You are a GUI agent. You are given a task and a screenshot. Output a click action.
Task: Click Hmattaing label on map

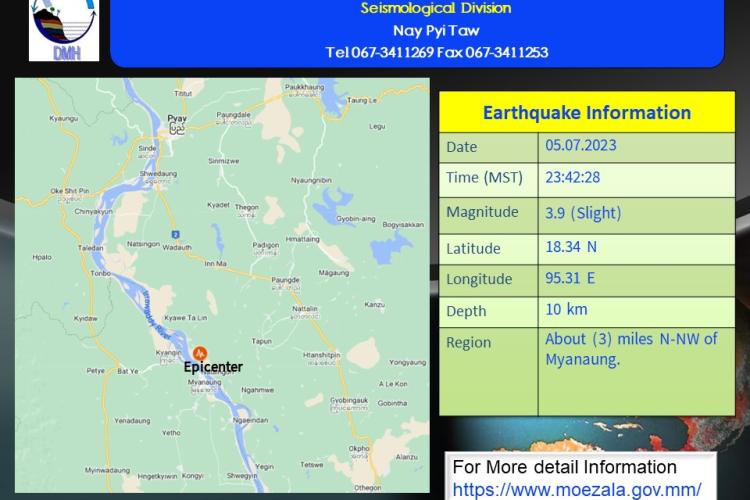pyautogui.click(x=302, y=239)
